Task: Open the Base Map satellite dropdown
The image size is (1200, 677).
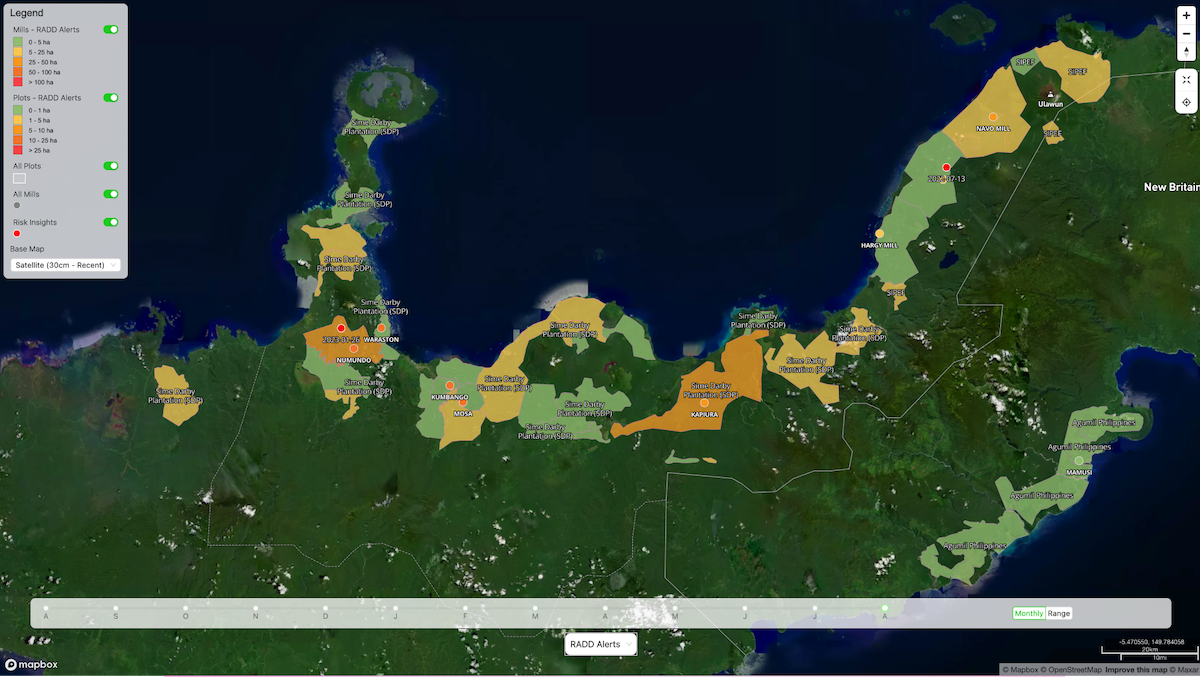Action: [66, 265]
